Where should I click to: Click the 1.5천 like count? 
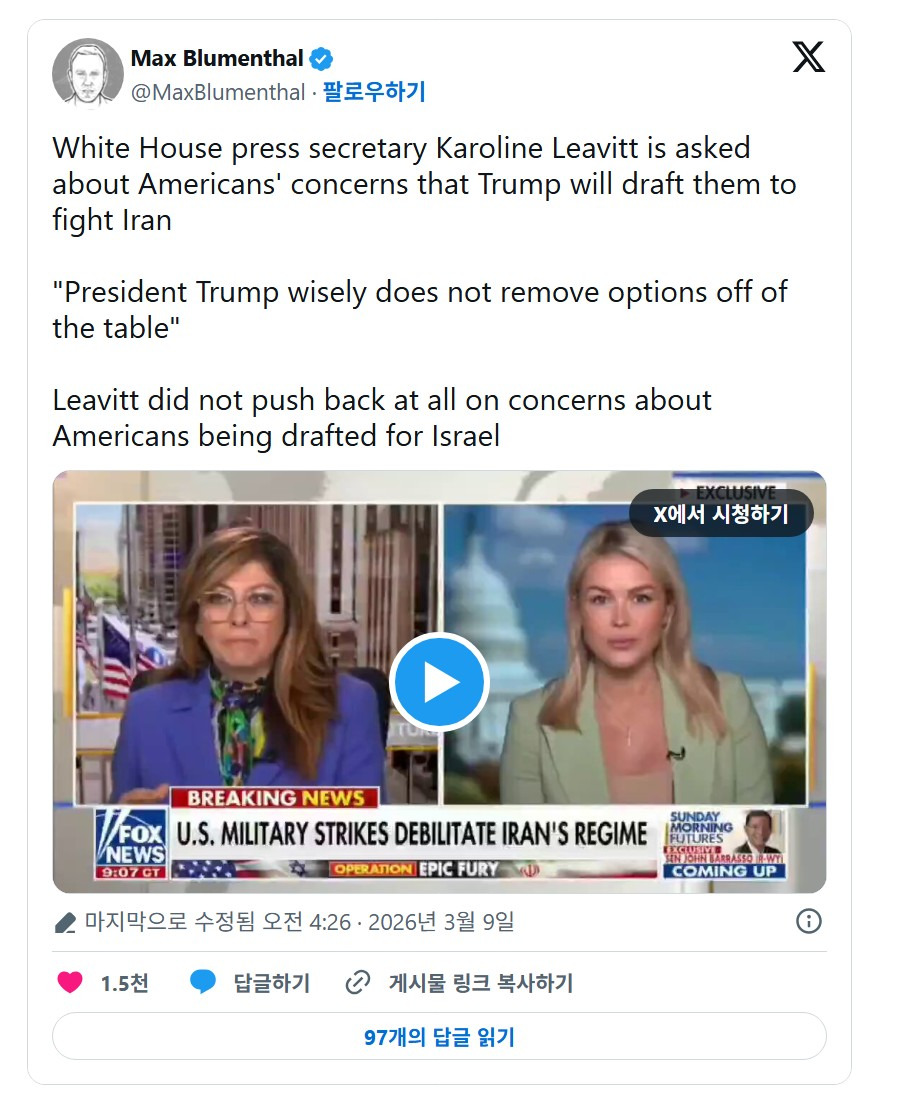[x=124, y=983]
